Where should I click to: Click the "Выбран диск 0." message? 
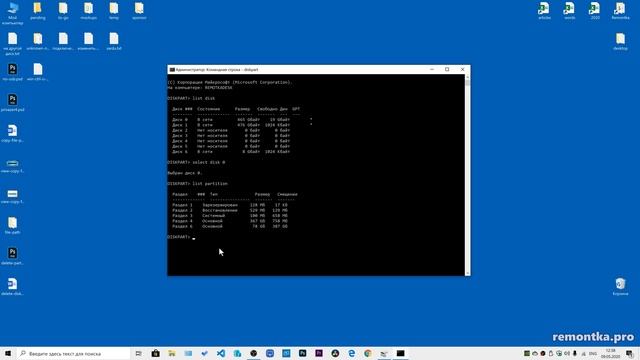point(184,173)
